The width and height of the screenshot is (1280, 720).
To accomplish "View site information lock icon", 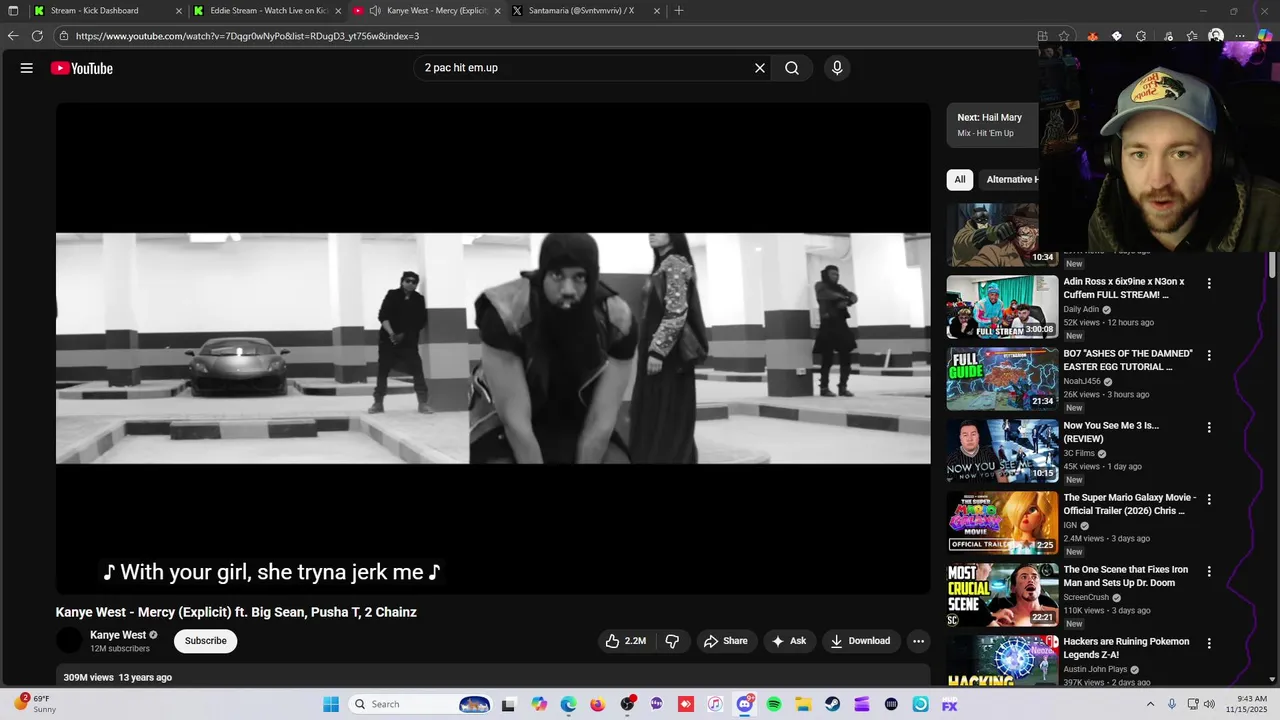I will tap(64, 36).
